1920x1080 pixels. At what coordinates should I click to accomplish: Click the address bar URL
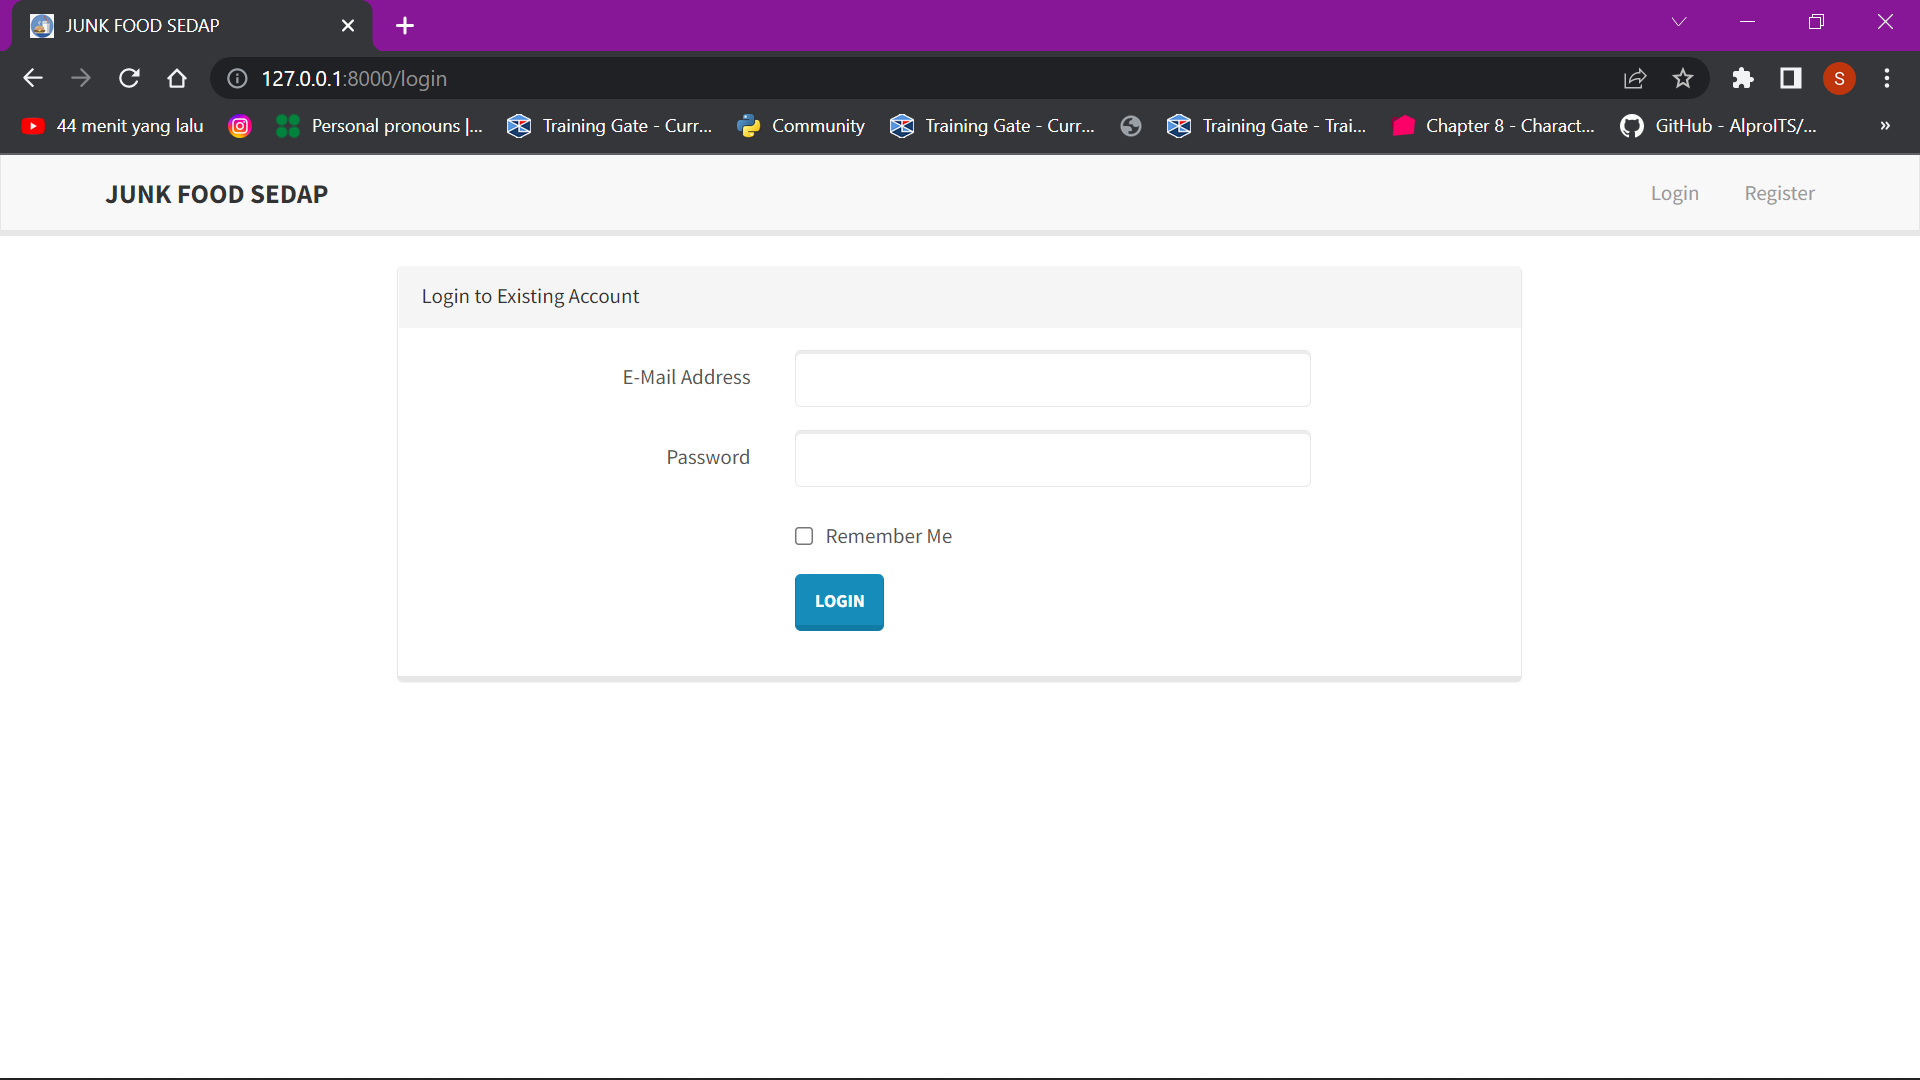tap(354, 78)
